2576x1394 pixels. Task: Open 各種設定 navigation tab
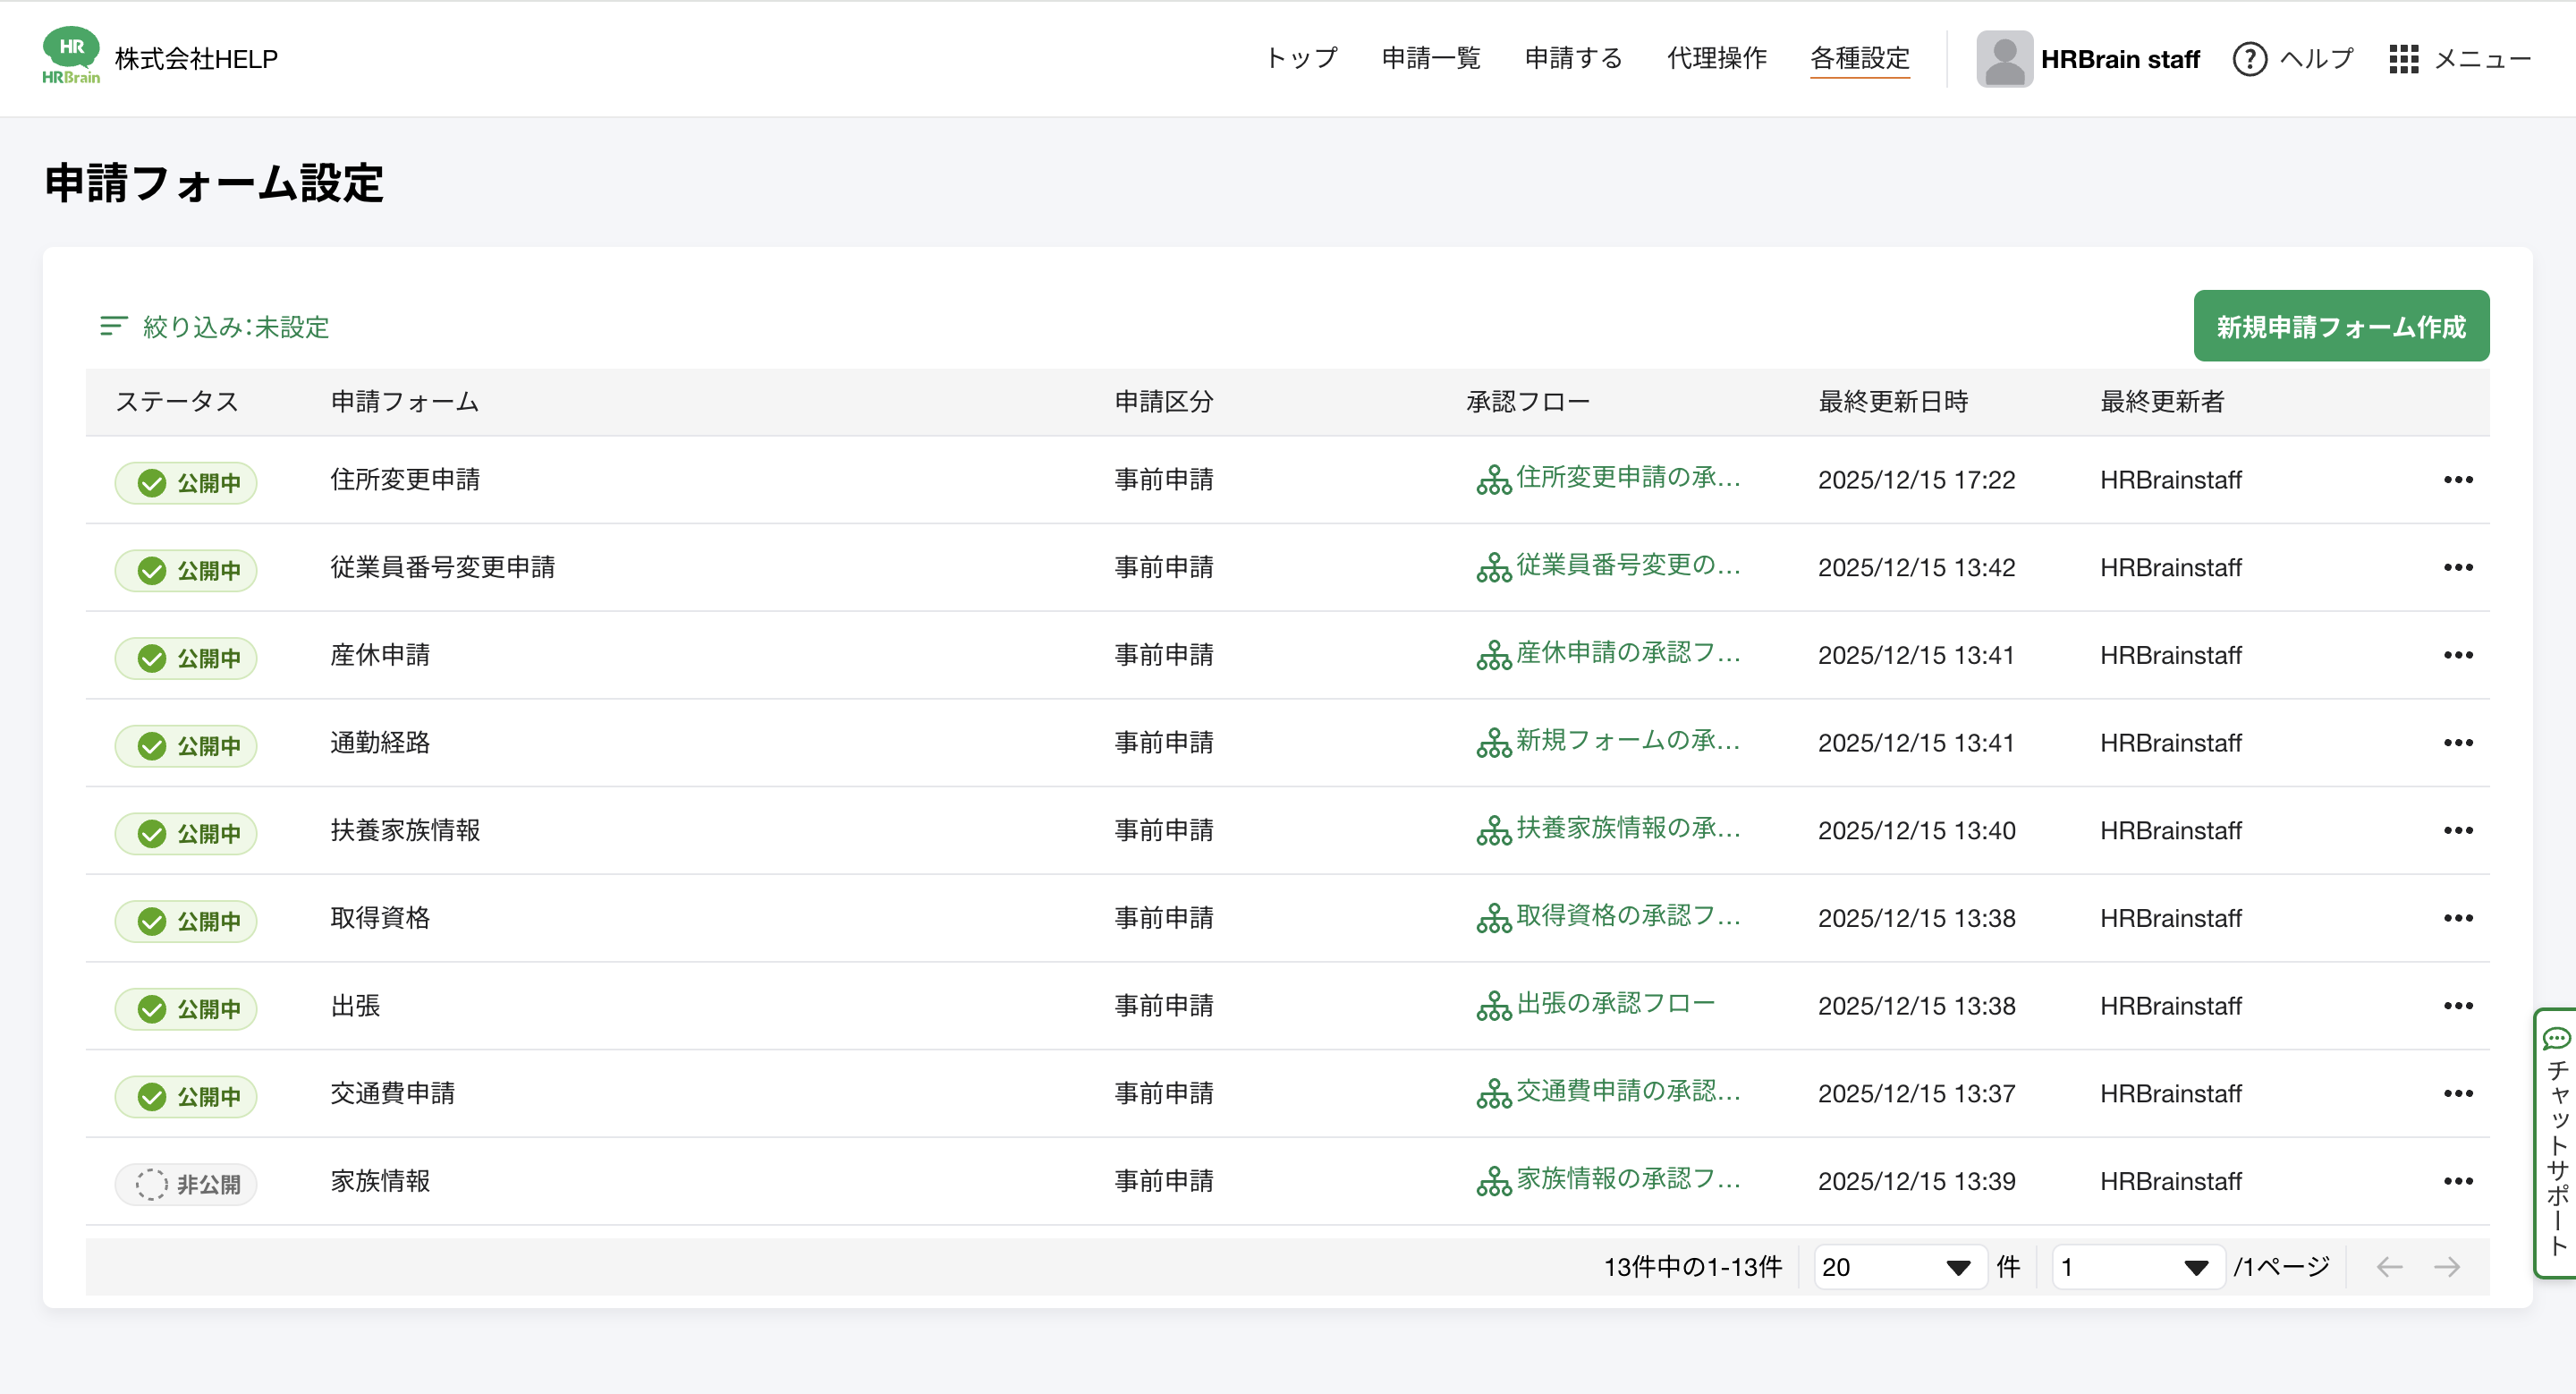1859,59
